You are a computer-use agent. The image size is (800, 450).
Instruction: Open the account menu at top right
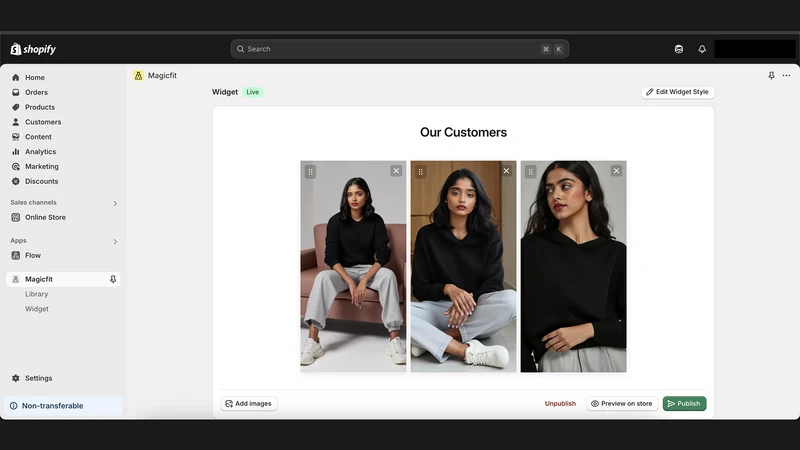point(755,49)
